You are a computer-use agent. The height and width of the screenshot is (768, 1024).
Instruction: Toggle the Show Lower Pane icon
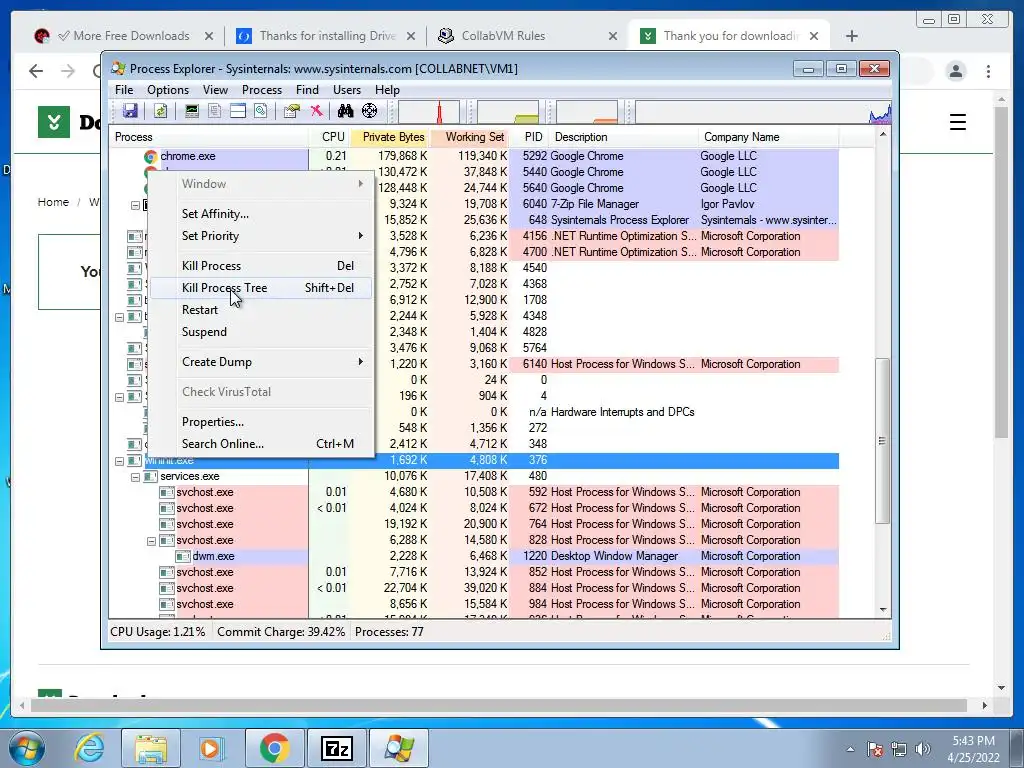pyautogui.click(x=238, y=111)
